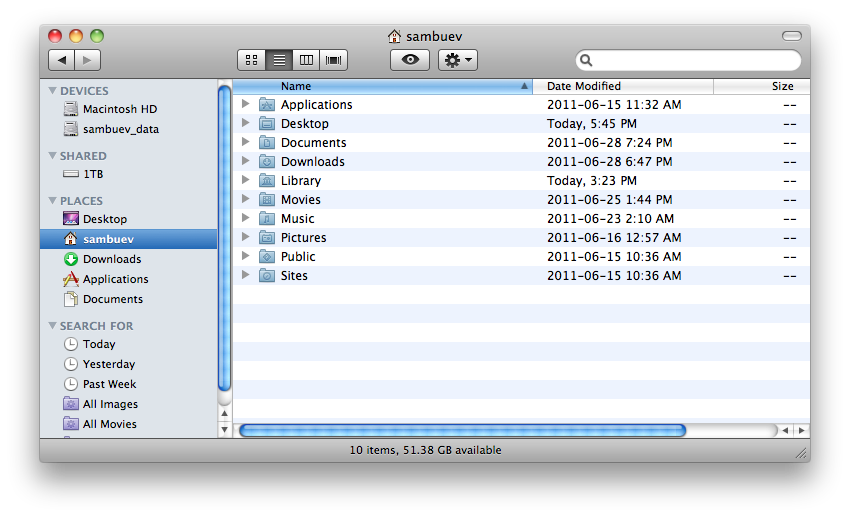Go back with the left arrow button
The width and height of the screenshot is (850, 517).
[x=61, y=60]
